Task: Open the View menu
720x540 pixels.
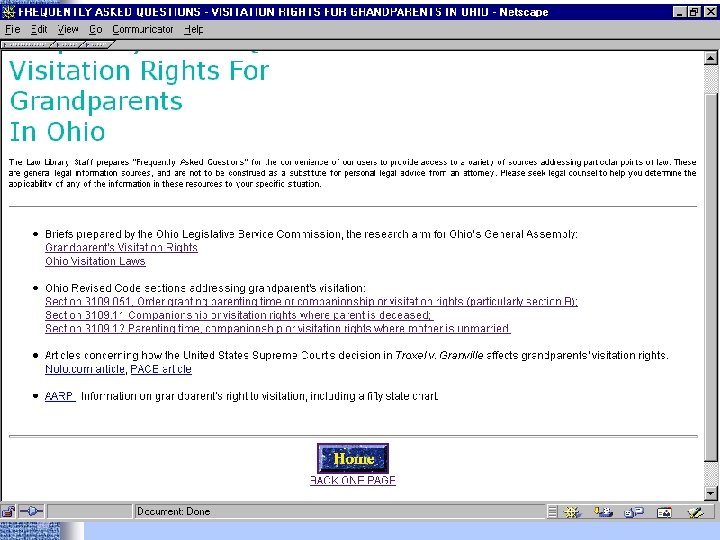Action: (x=68, y=29)
